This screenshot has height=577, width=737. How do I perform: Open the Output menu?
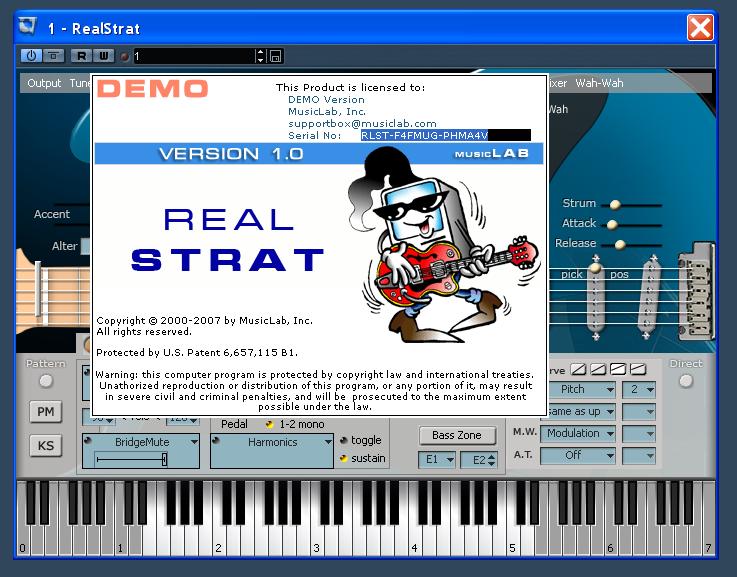44,83
